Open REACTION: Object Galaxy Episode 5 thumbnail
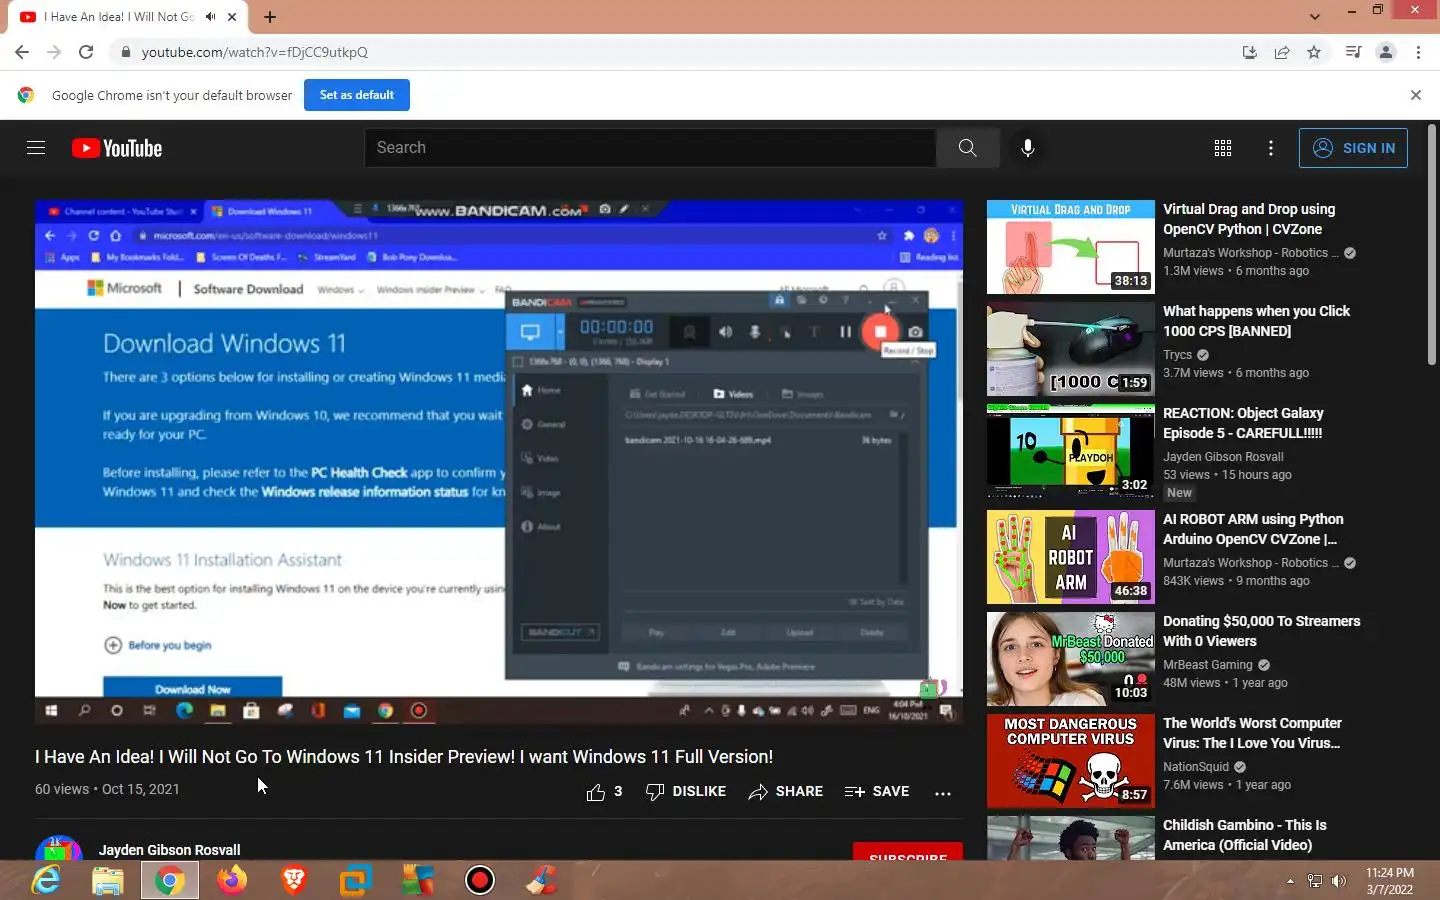The image size is (1440, 900). tap(1070, 451)
